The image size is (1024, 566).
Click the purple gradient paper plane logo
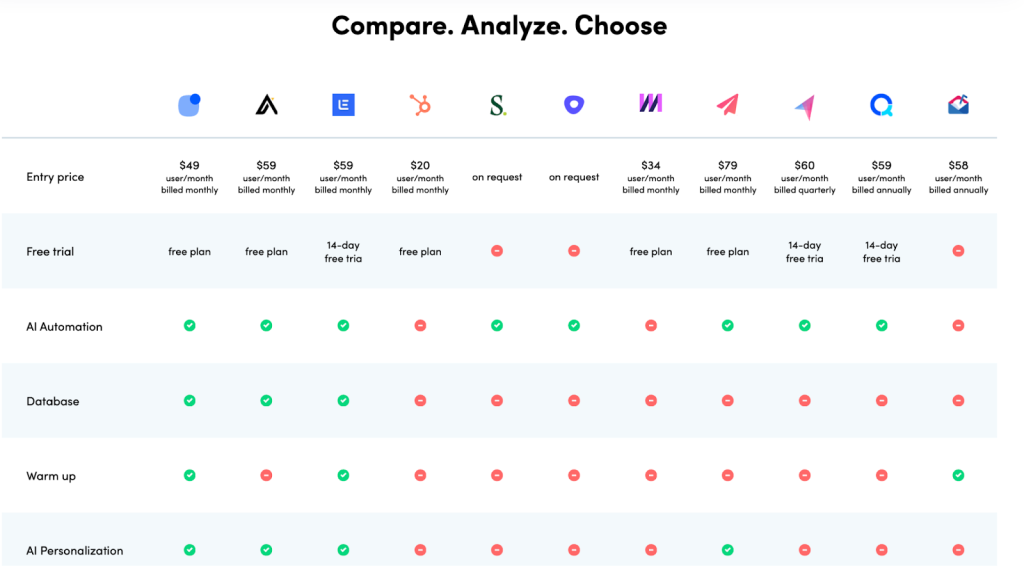click(805, 106)
